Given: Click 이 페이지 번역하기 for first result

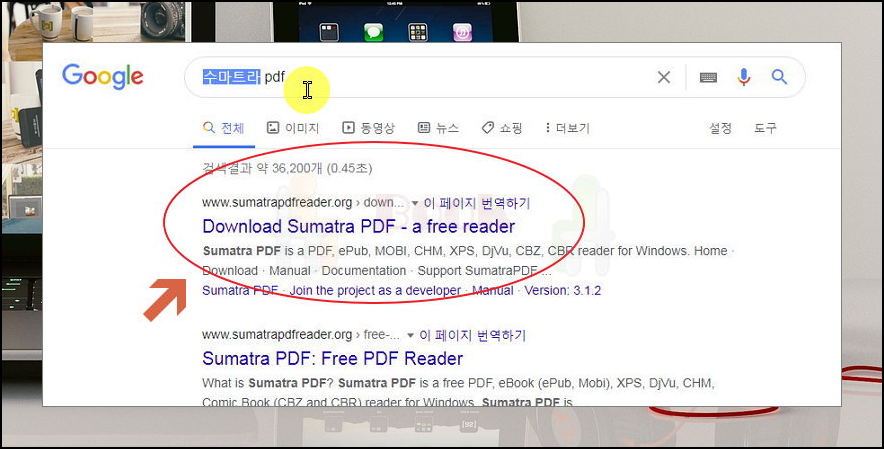Looking at the screenshot, I should point(477,203).
